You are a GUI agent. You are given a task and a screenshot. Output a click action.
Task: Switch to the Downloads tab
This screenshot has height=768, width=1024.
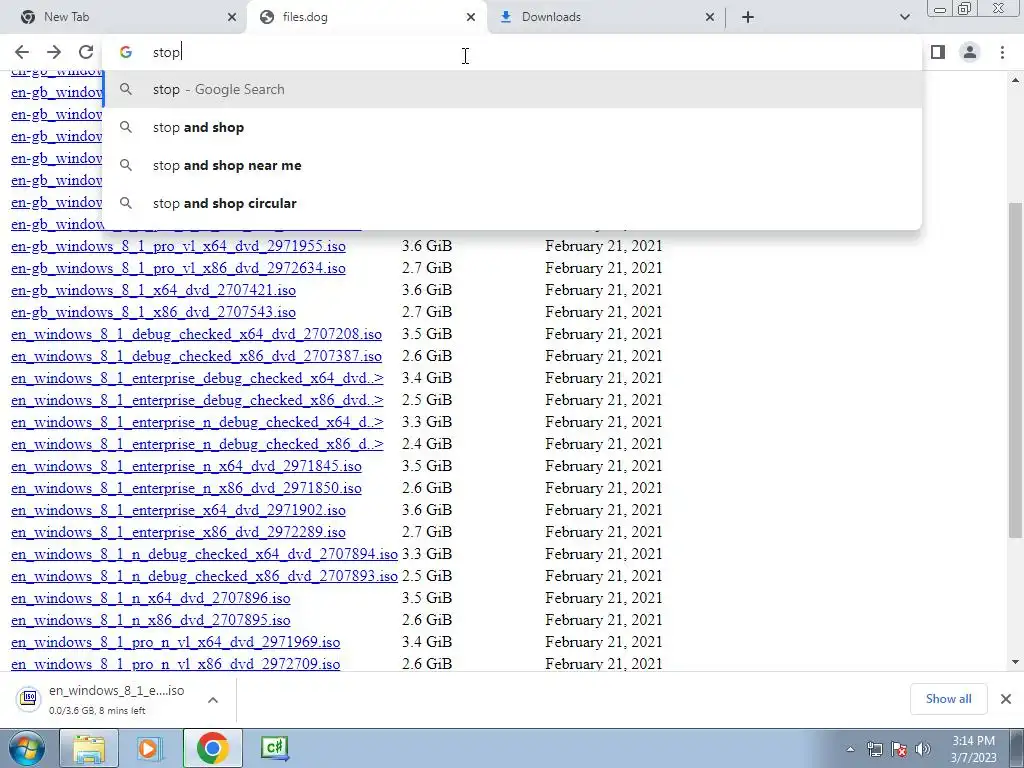point(606,17)
